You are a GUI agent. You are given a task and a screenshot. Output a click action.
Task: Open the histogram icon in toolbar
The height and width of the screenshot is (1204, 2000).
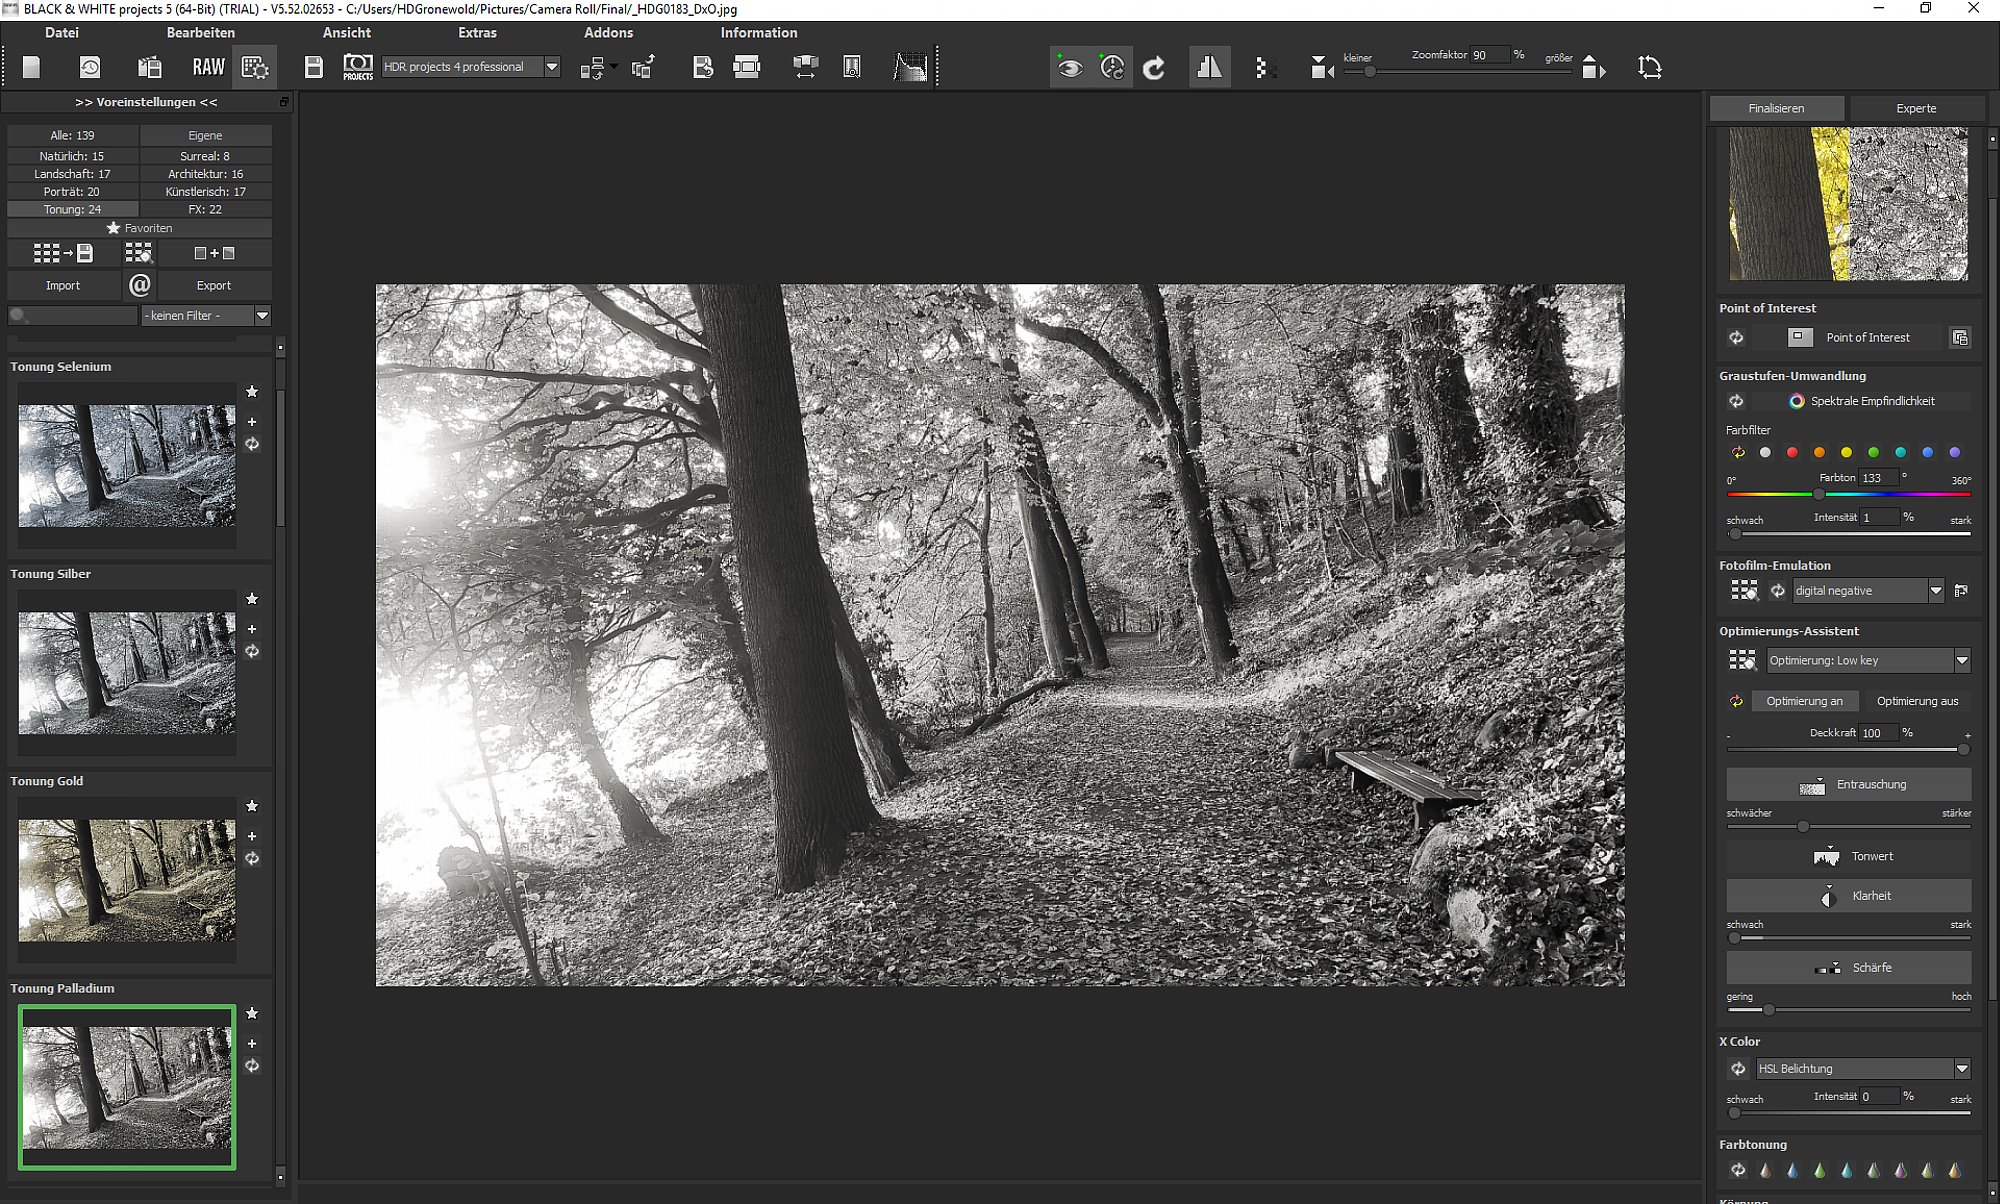click(910, 67)
